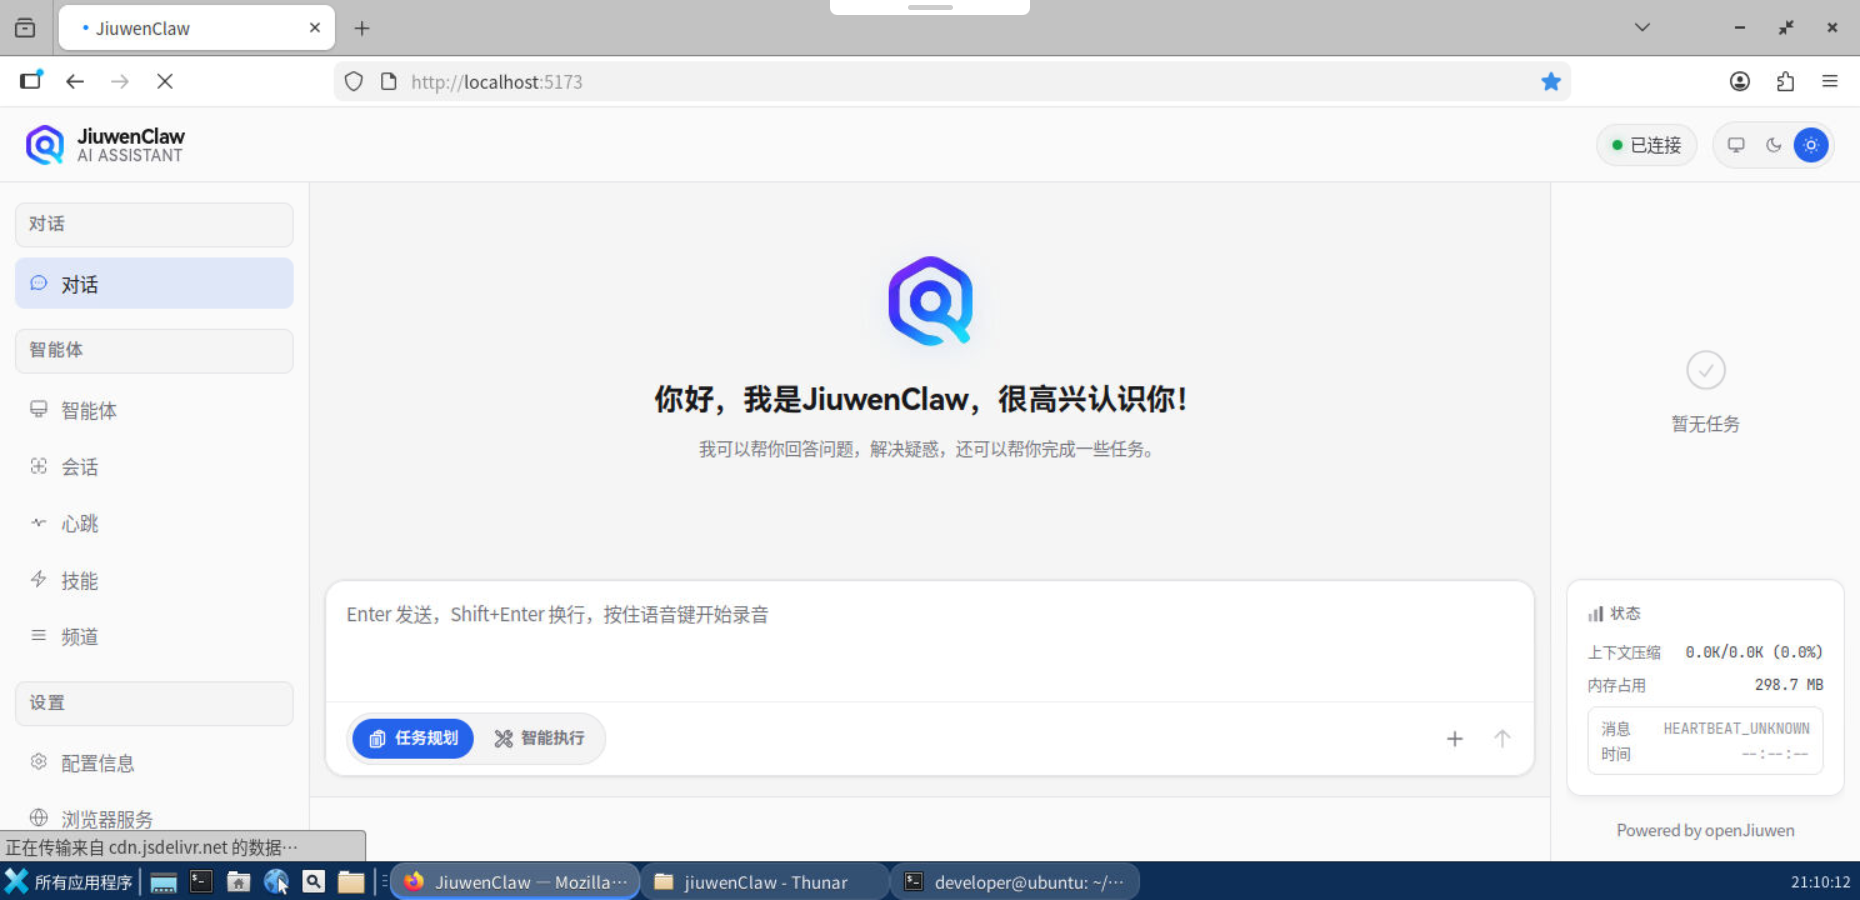Viewport: 1860px width, 900px height.
Task: Click the plus attachment icon in input
Action: (1455, 739)
